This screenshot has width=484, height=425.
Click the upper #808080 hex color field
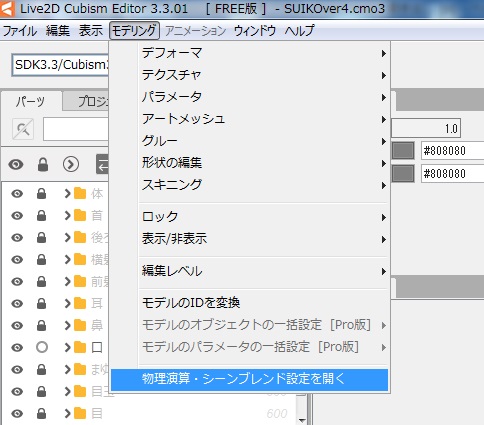tap(452, 151)
